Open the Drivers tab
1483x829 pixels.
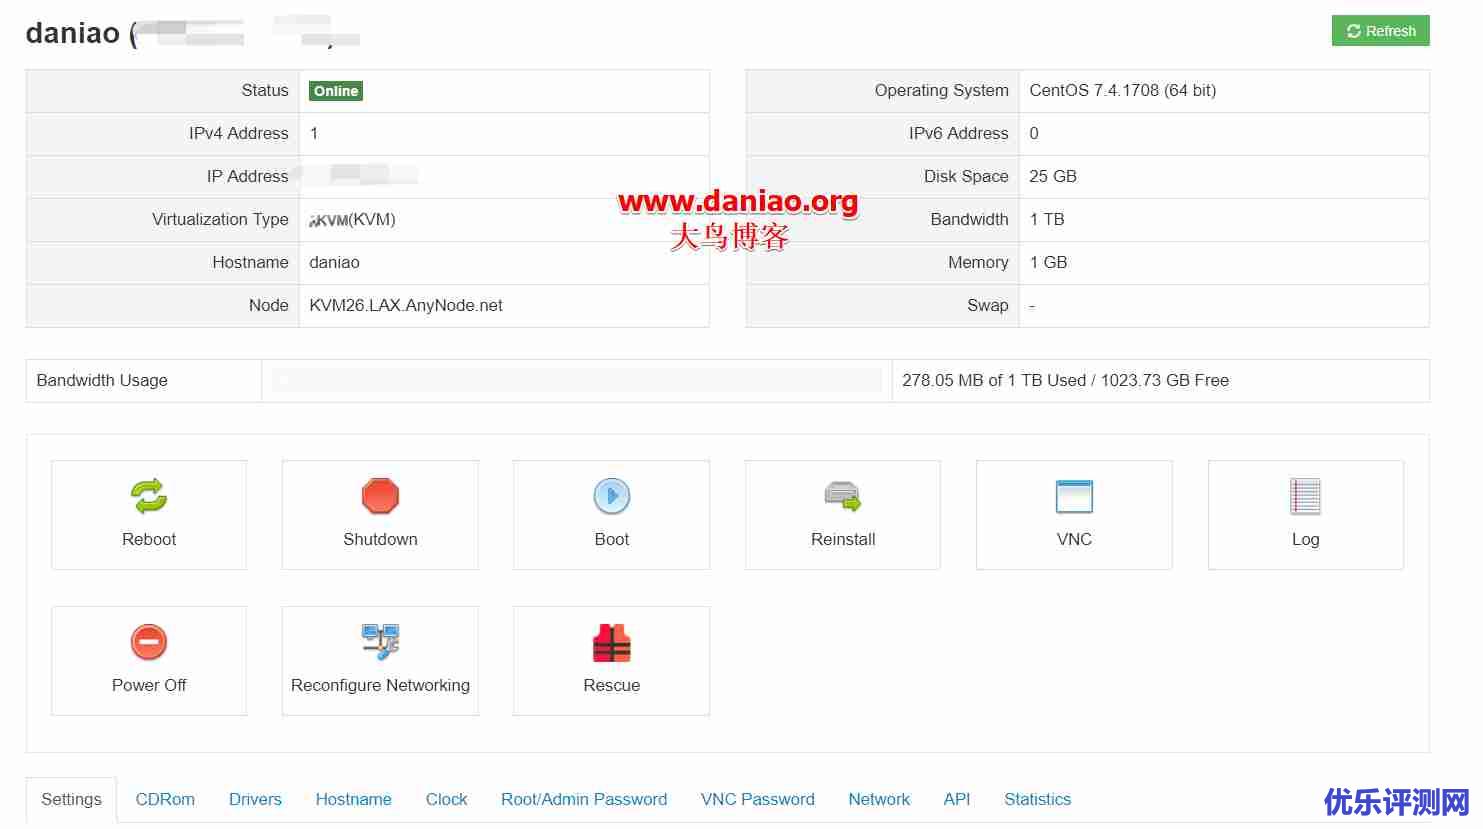click(255, 799)
